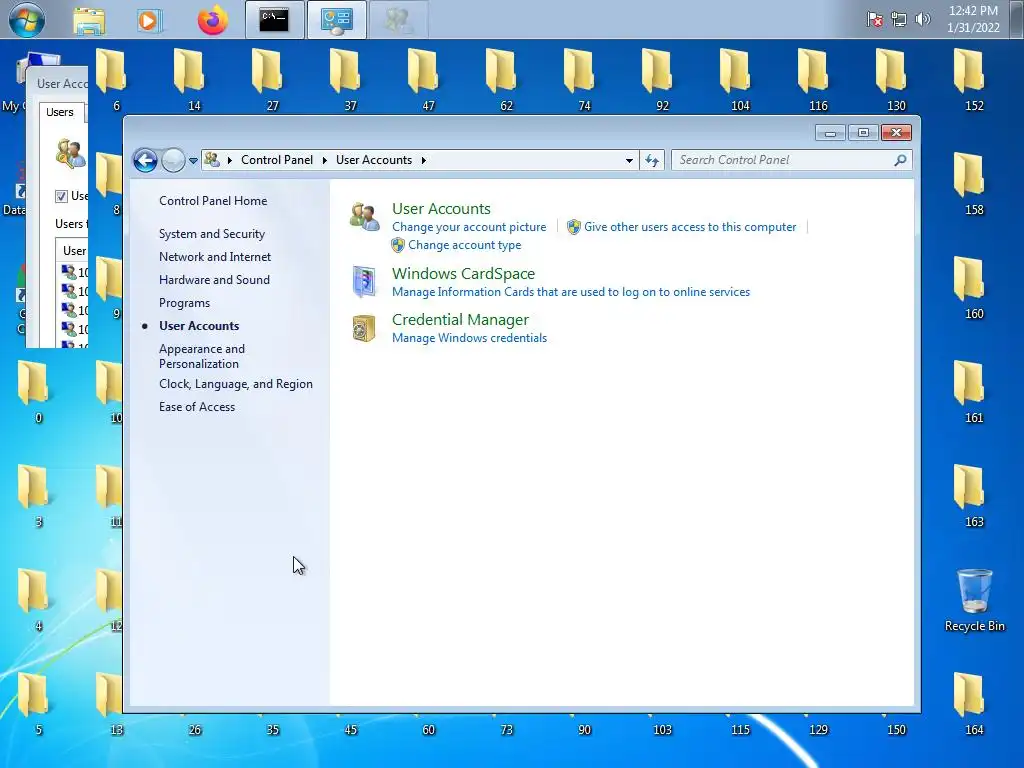This screenshot has height=768, width=1024.
Task: Open Appearance and Personalization category
Action: (202, 356)
